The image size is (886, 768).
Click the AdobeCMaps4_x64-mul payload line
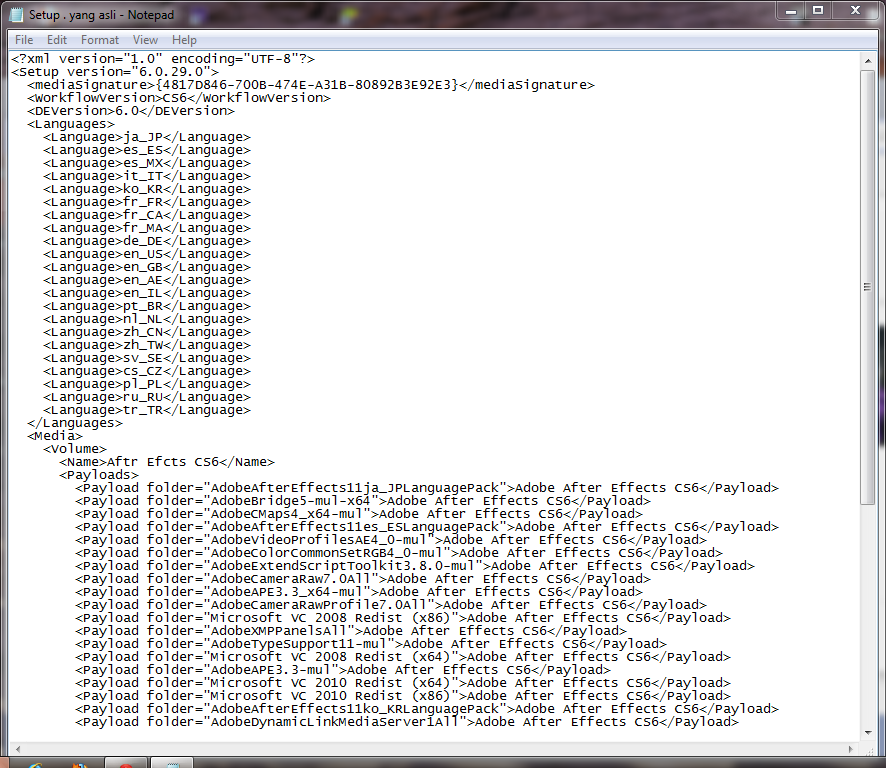click(x=359, y=514)
